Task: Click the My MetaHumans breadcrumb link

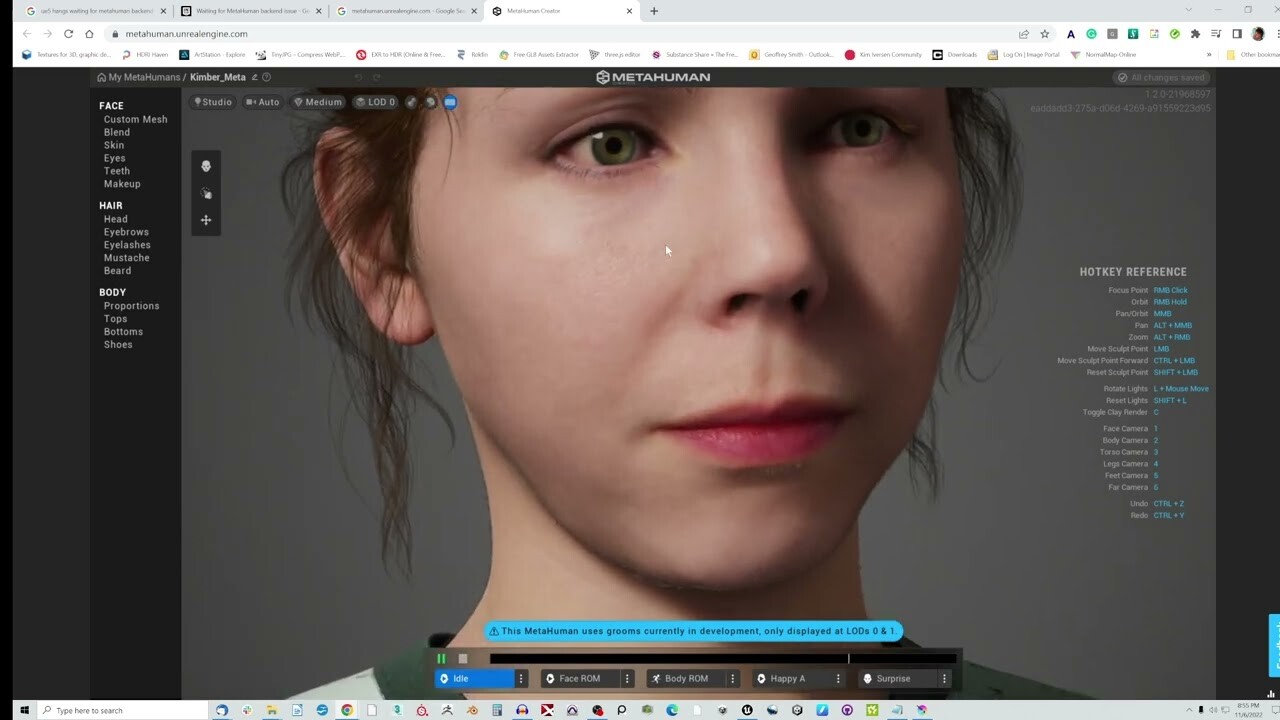Action: point(142,76)
